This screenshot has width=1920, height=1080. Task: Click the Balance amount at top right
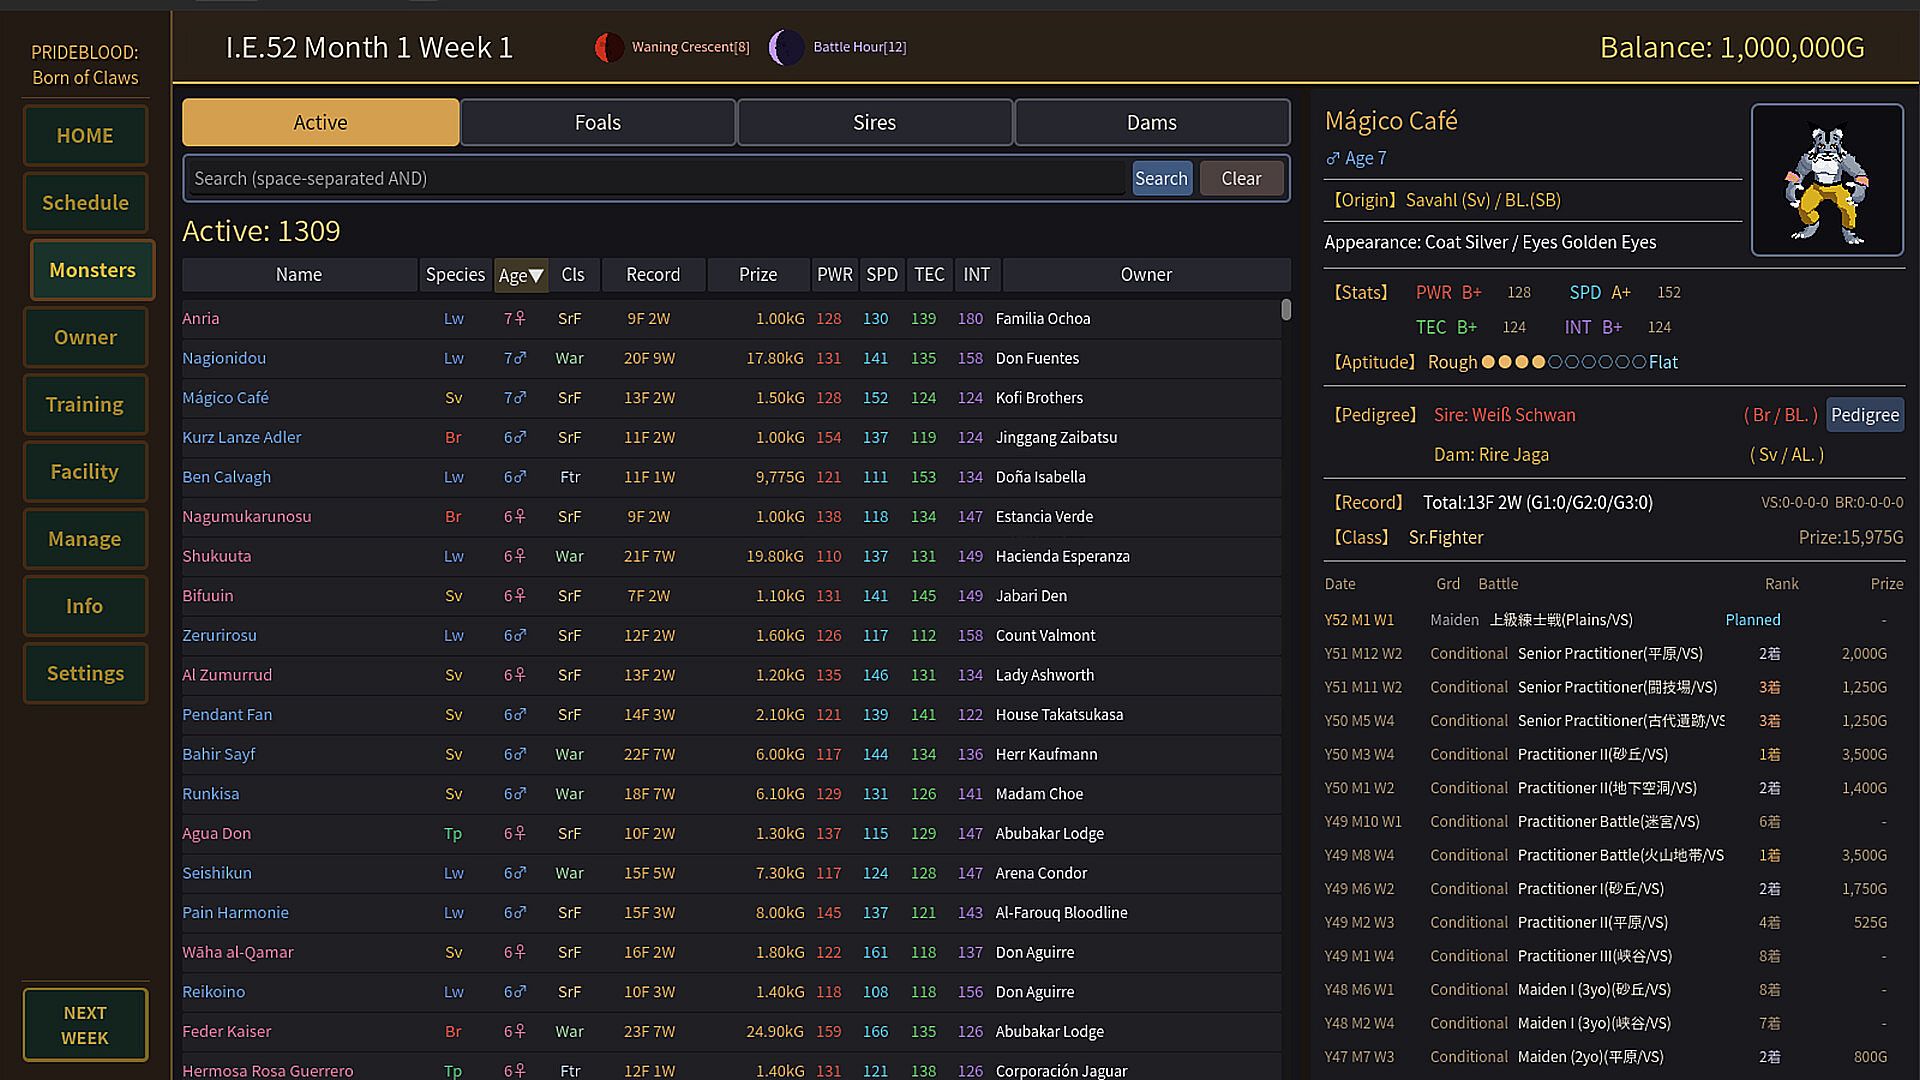1732,47
